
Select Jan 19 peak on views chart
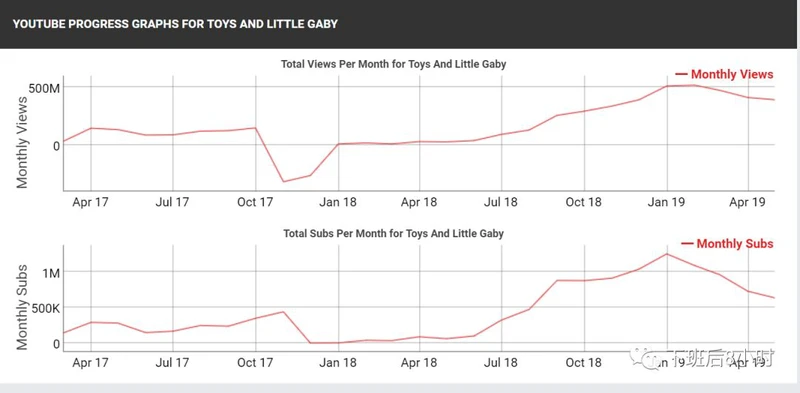(667, 86)
